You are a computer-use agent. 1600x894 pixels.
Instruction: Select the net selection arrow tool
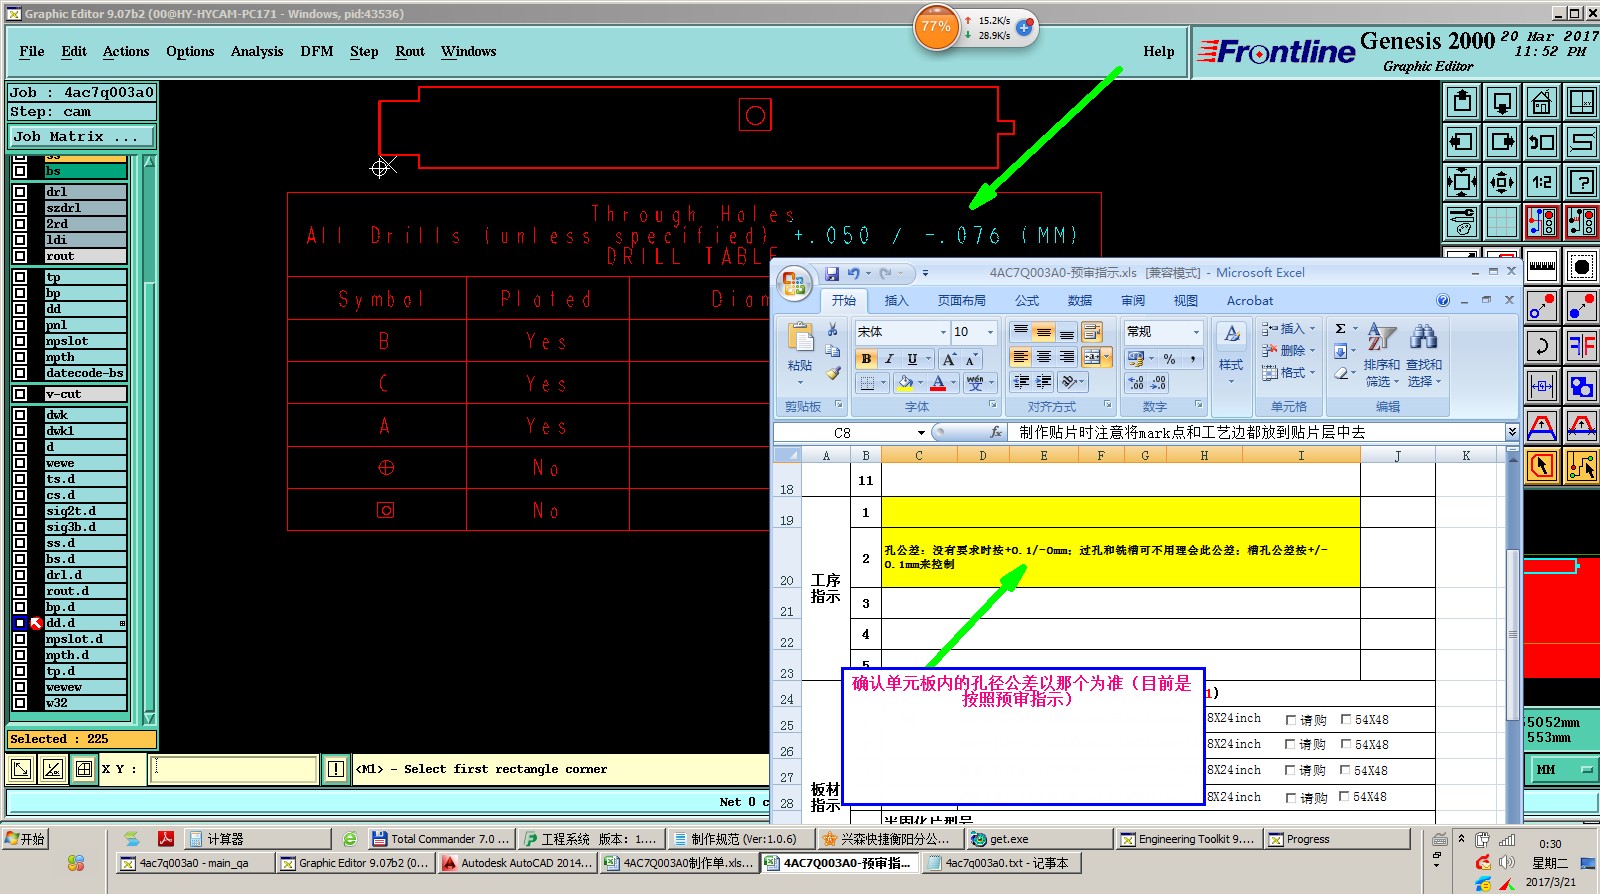tap(1582, 466)
